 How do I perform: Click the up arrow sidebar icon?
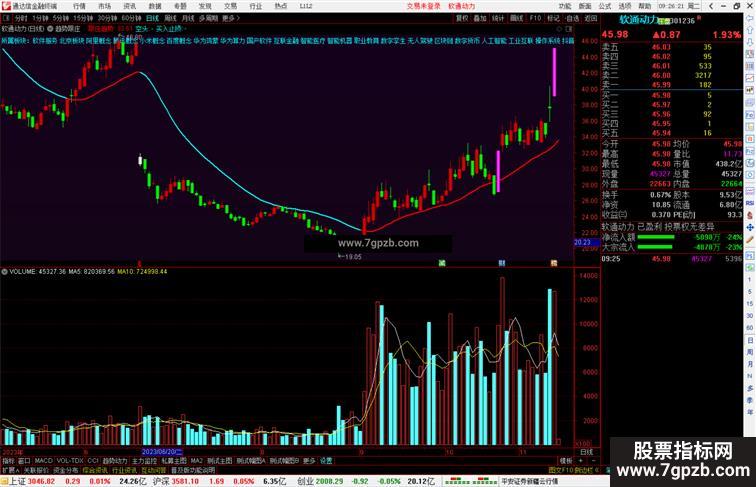coord(750,30)
